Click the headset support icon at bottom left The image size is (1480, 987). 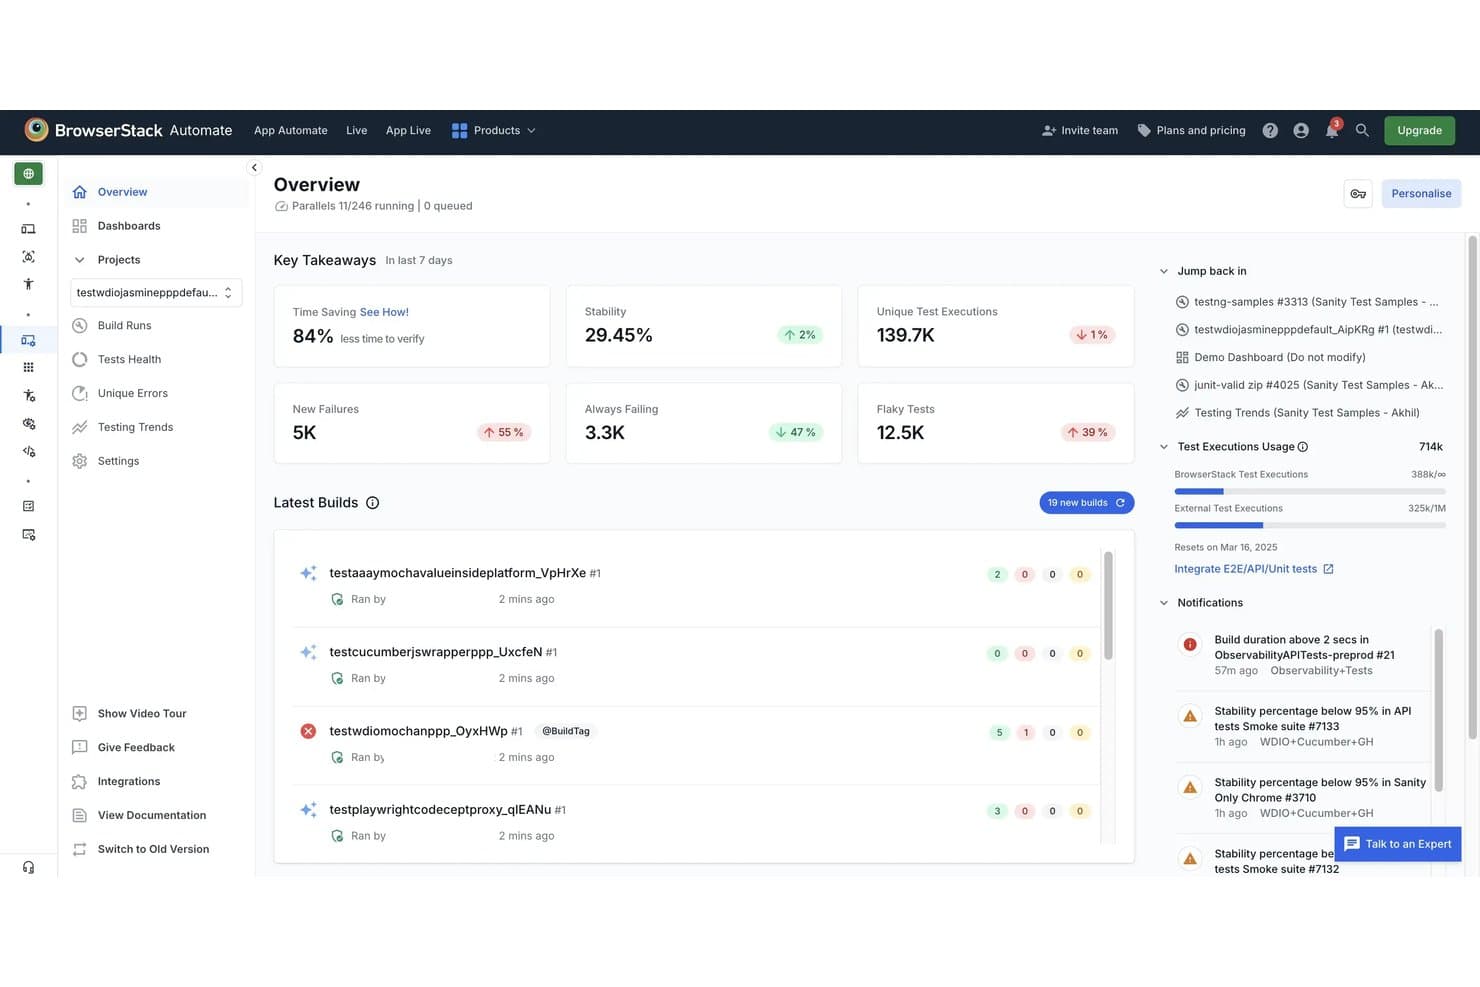[x=28, y=867]
